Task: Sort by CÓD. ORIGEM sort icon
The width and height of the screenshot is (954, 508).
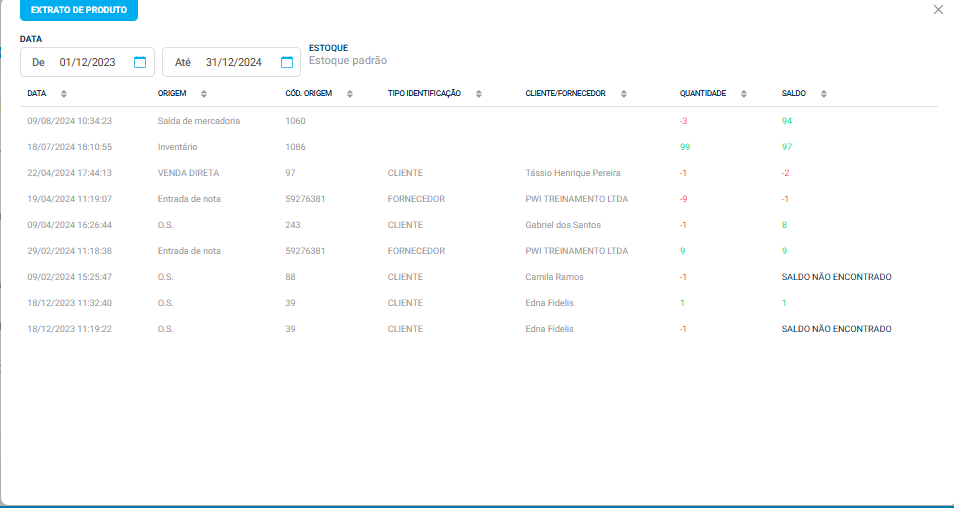Action: tap(350, 94)
